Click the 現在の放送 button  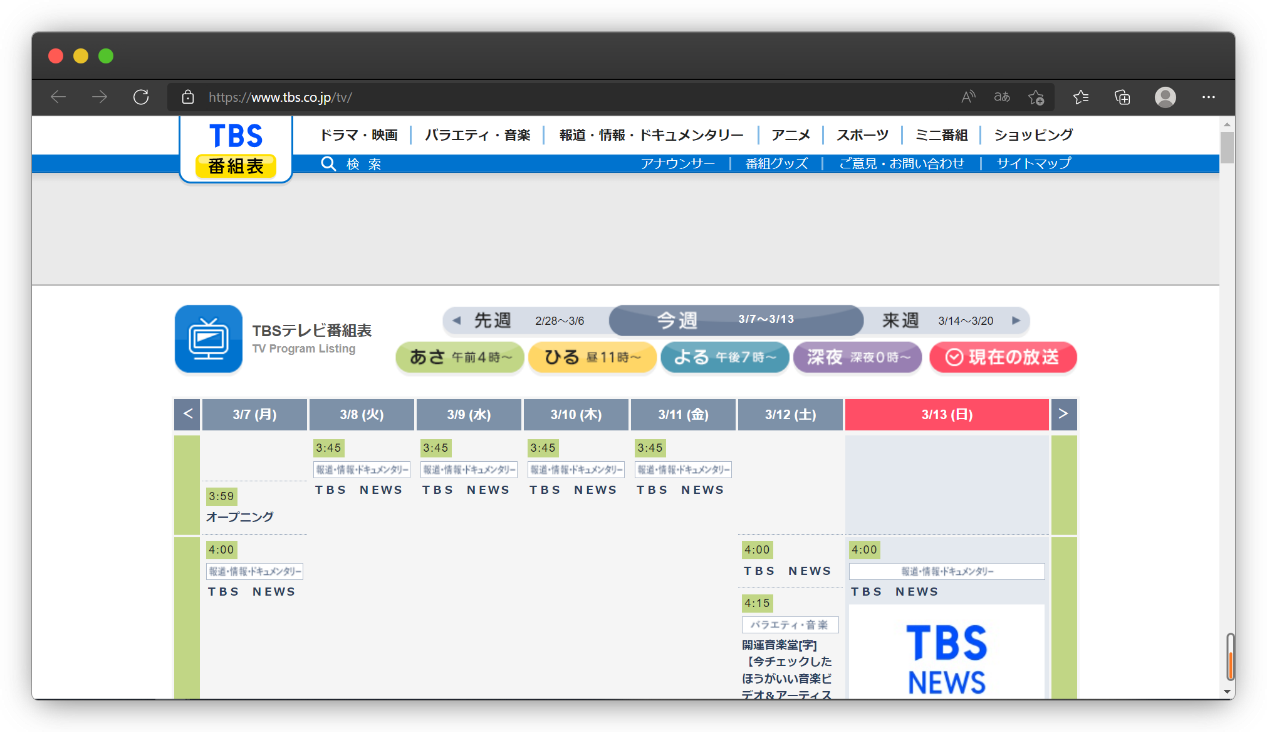[1003, 357]
